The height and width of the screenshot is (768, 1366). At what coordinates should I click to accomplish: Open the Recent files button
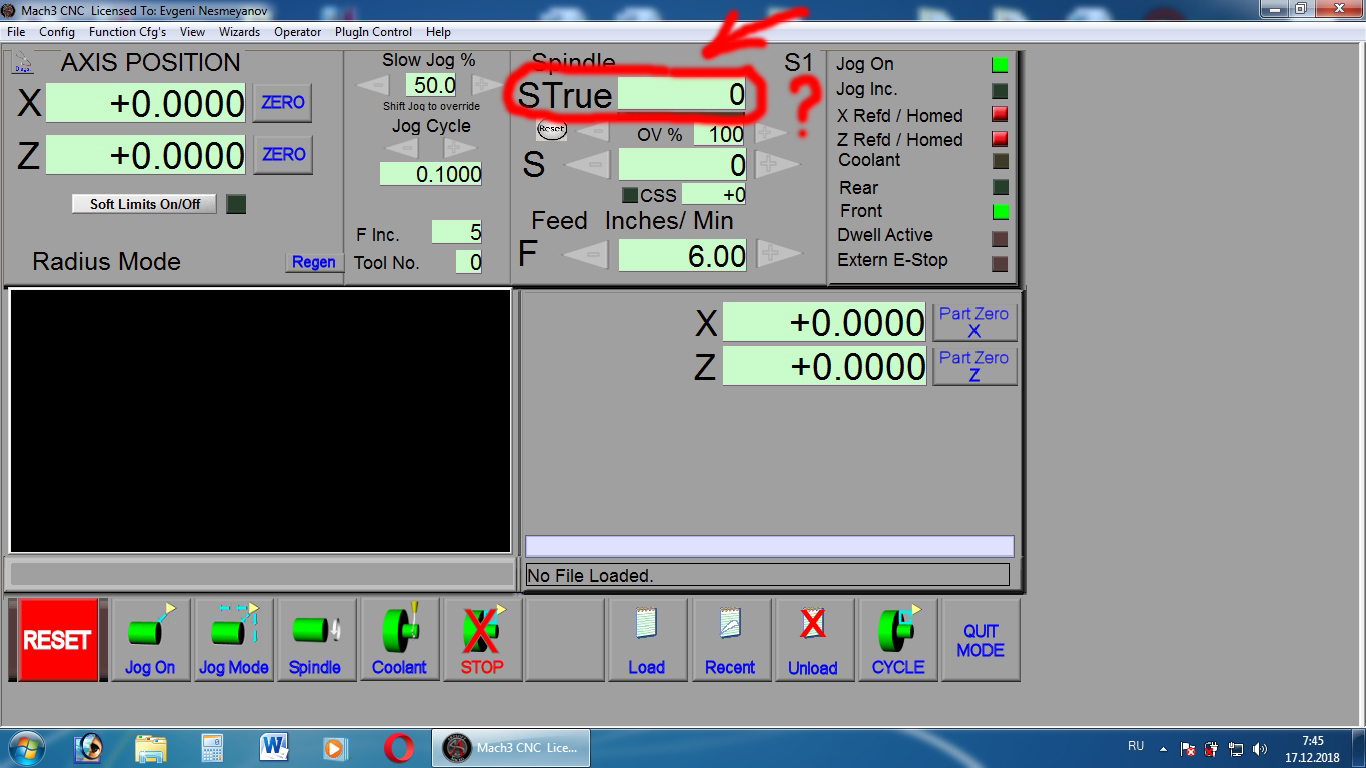pyautogui.click(x=730, y=640)
